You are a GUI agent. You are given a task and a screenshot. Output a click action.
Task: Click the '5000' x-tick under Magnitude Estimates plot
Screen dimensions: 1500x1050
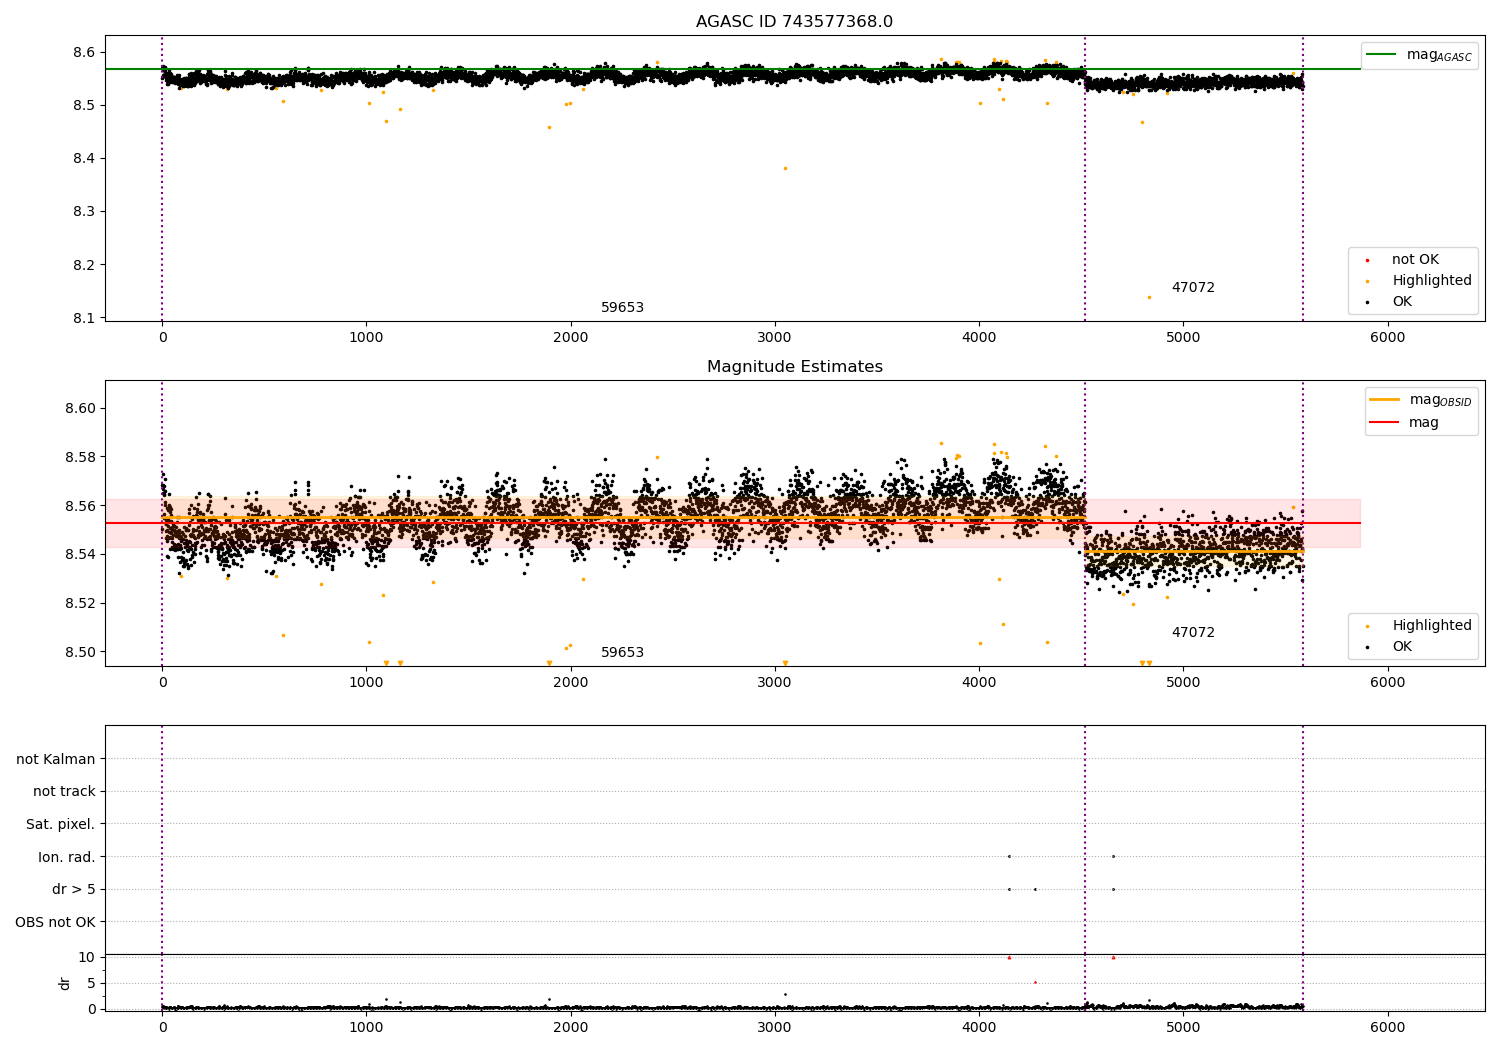pyautogui.click(x=1183, y=683)
